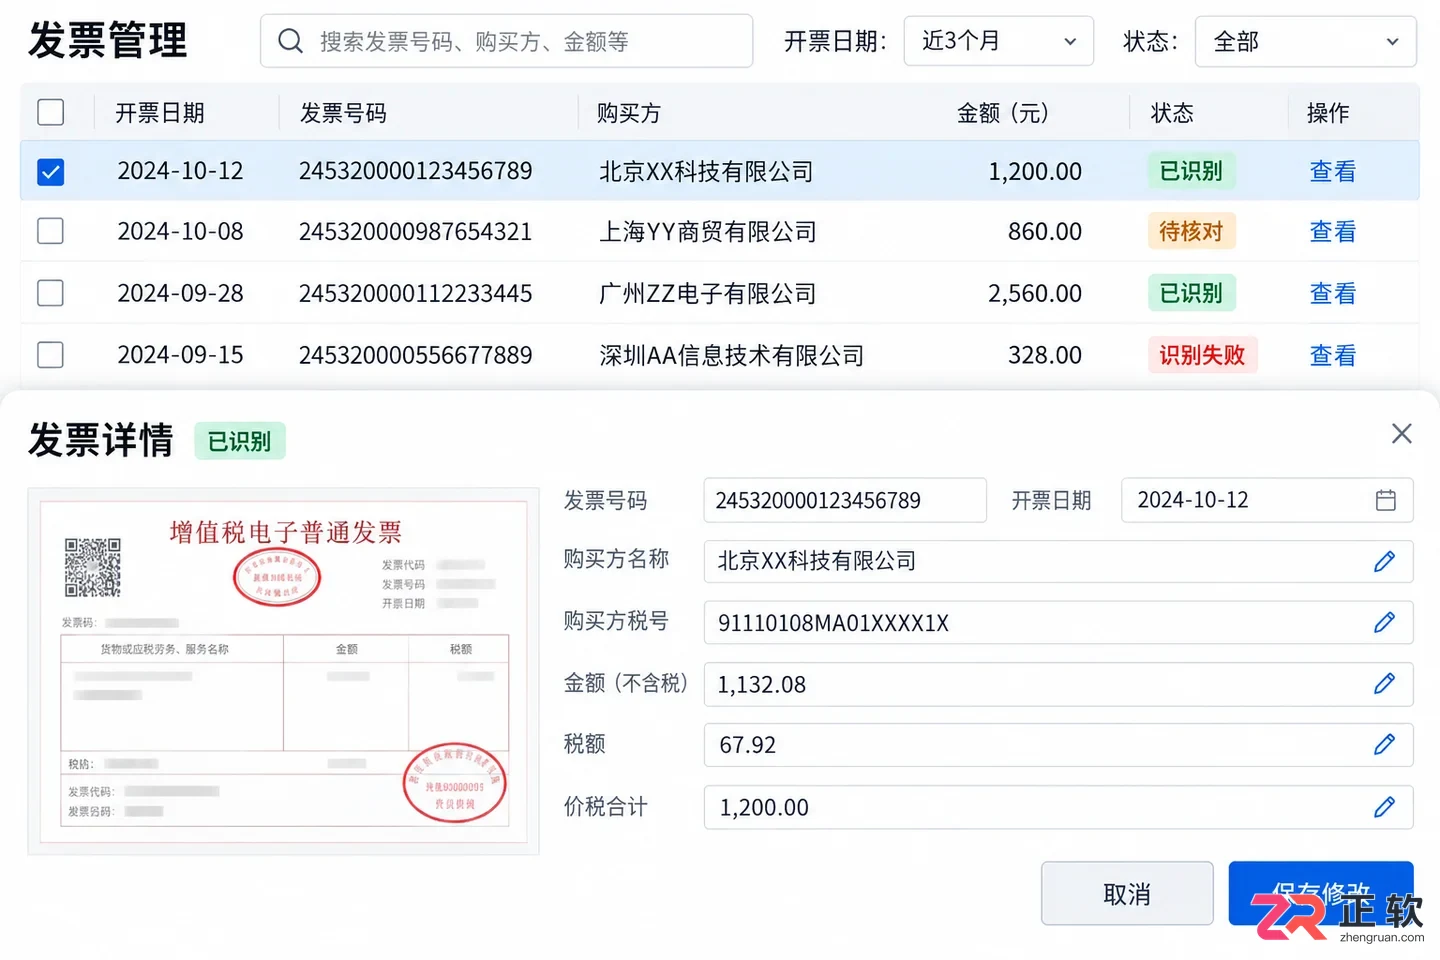The height and width of the screenshot is (960, 1440).
Task: Uncheck the 2024-10-12 invoice row
Action: pyautogui.click(x=50, y=172)
